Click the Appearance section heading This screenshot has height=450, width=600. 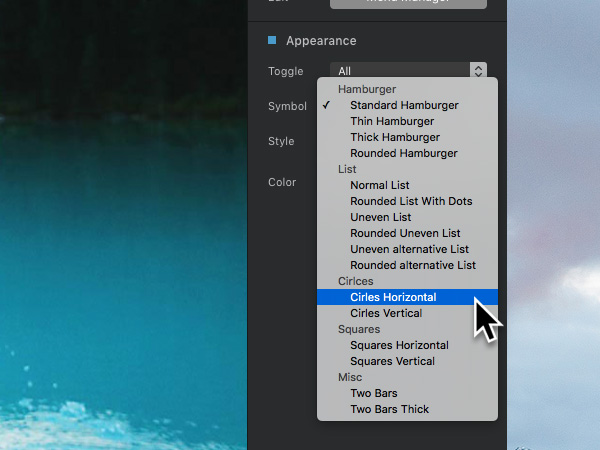[321, 41]
